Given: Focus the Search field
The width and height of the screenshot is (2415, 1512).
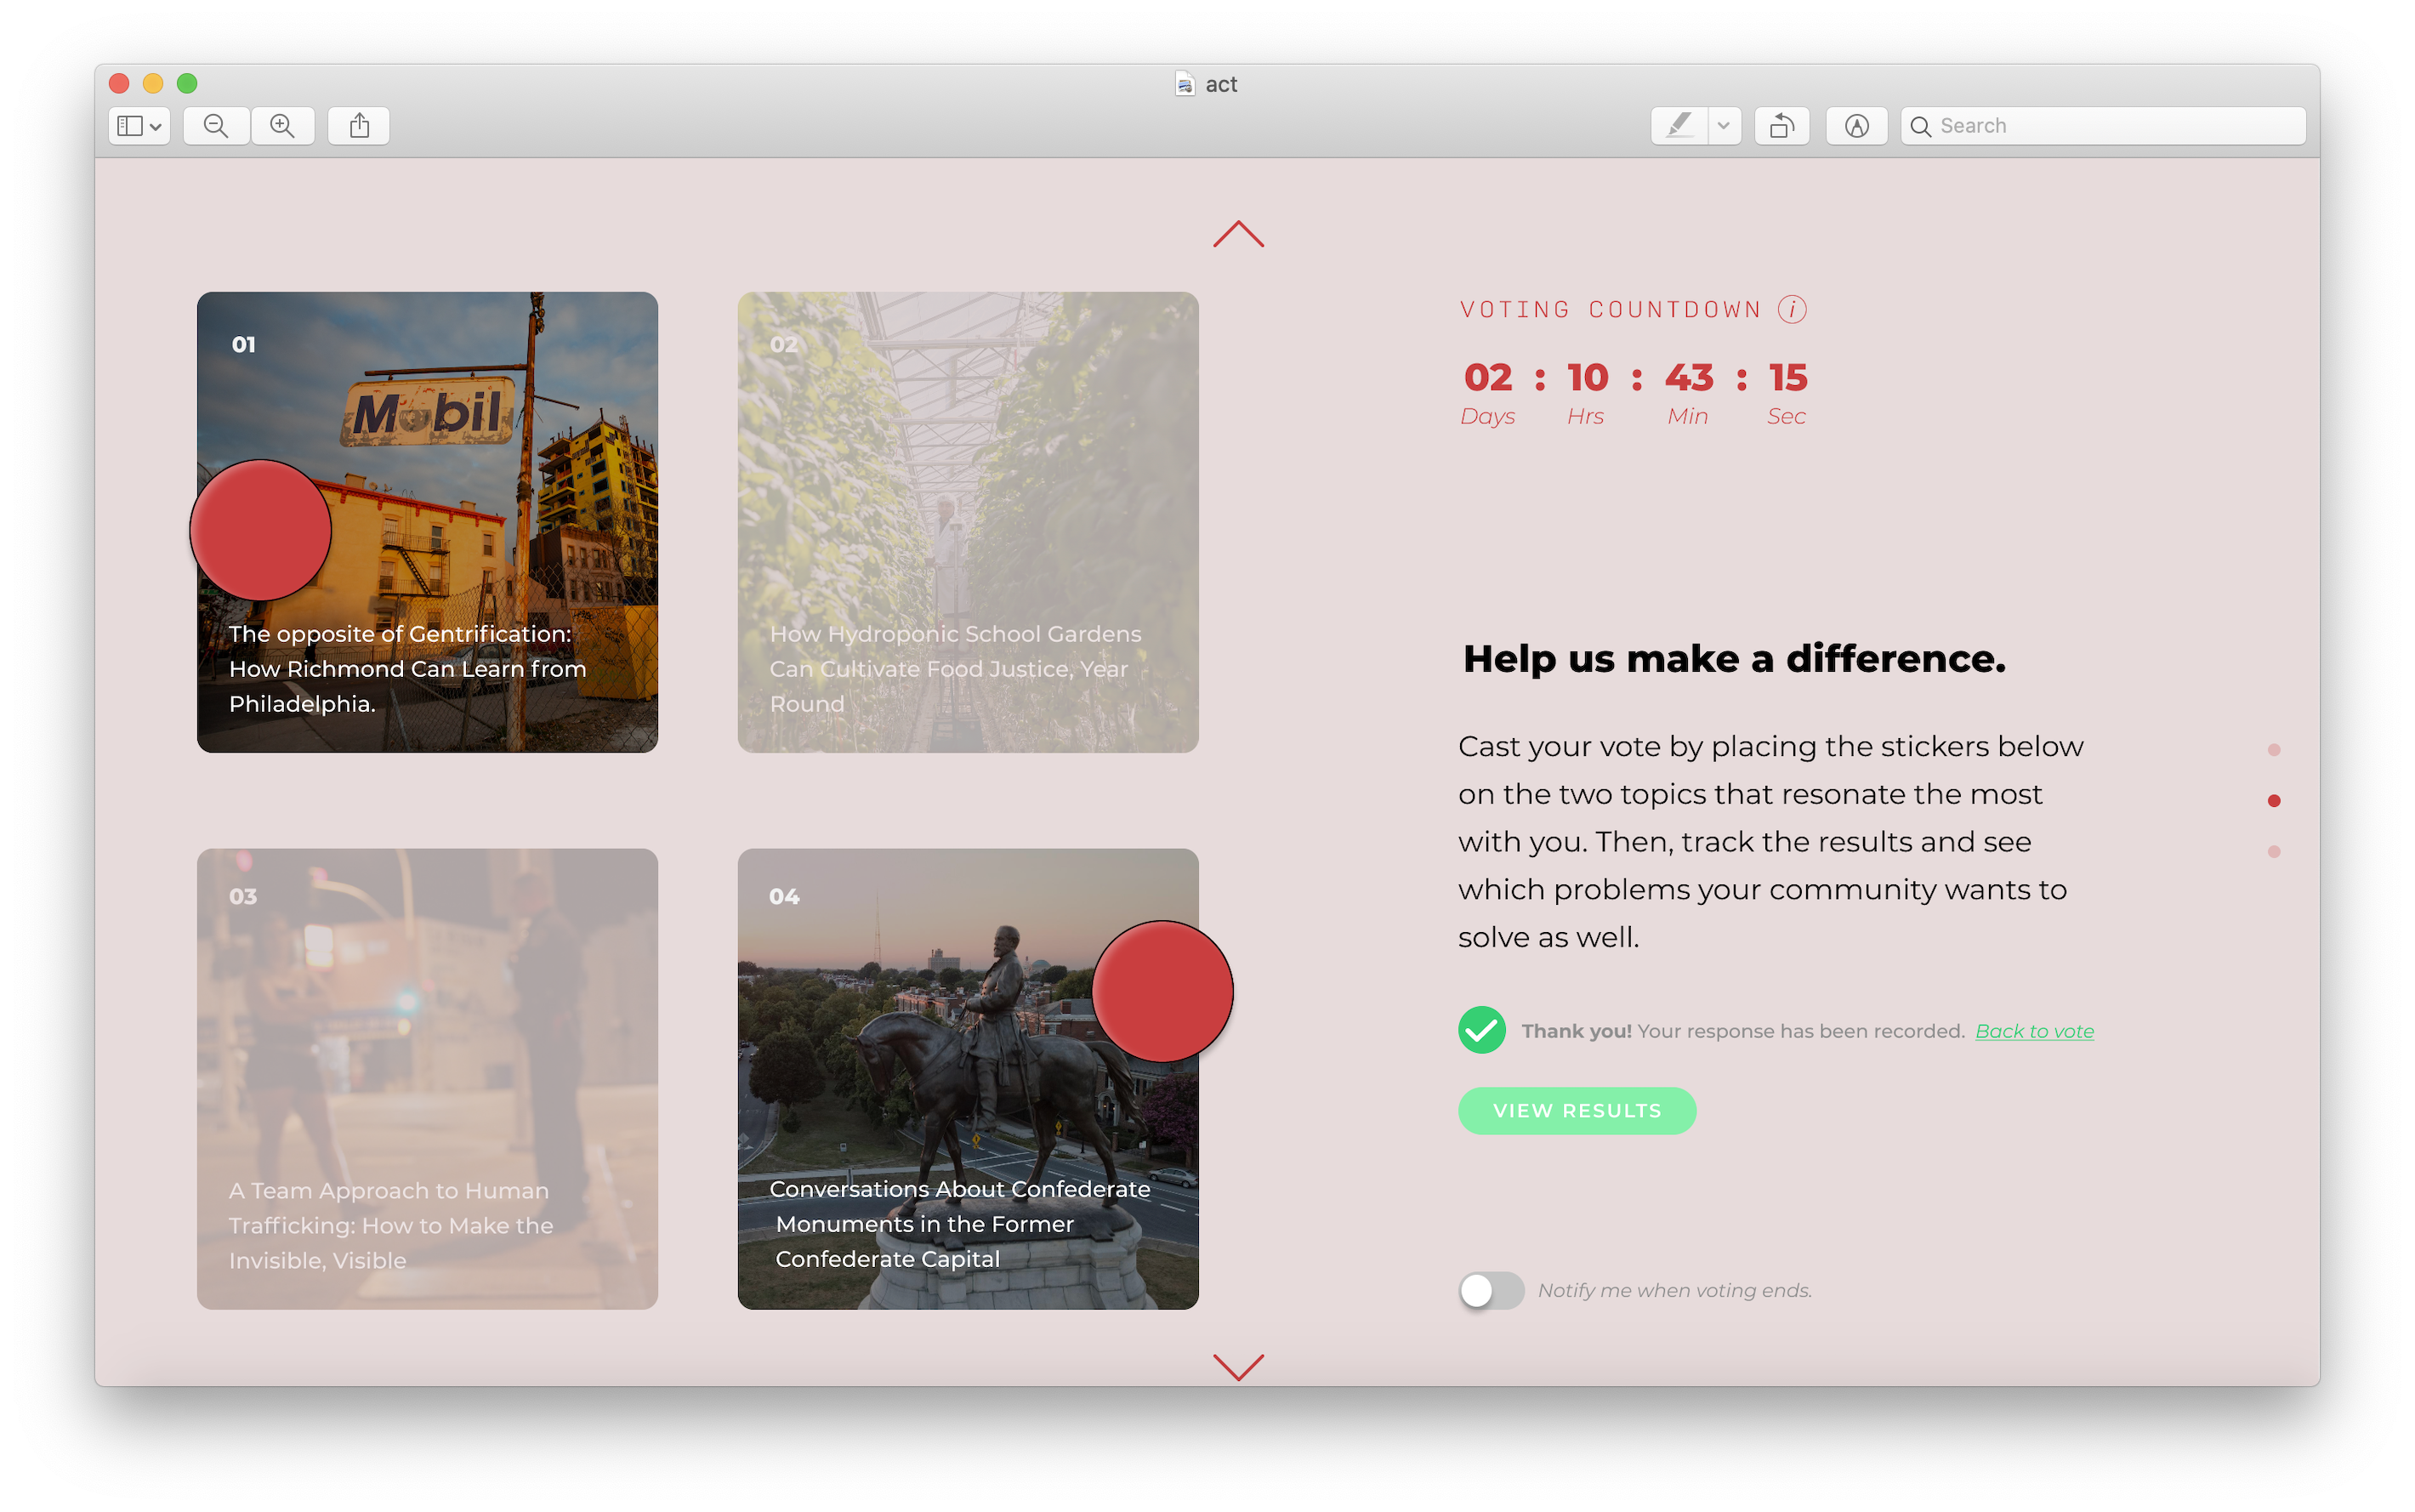Looking at the screenshot, I should (2103, 126).
